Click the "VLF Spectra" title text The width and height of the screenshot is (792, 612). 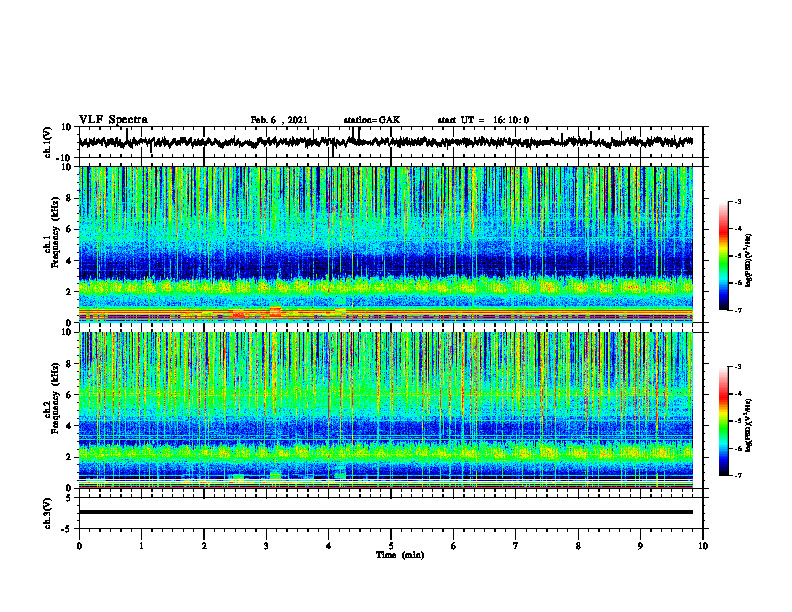[114, 120]
